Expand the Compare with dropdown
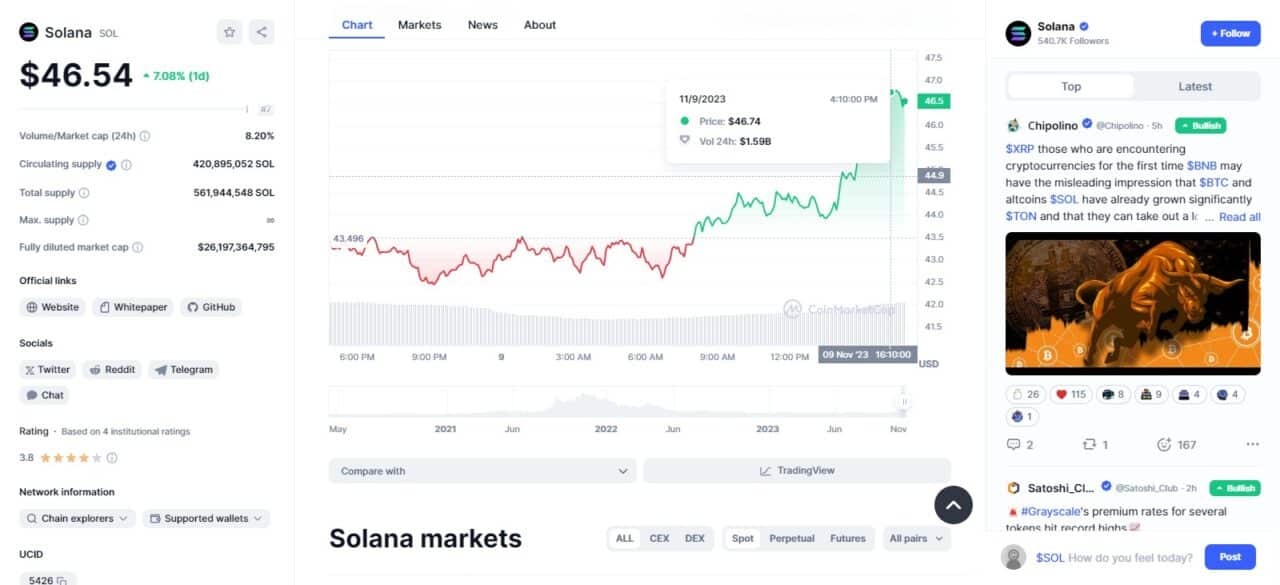The height and width of the screenshot is (585, 1280). point(482,471)
